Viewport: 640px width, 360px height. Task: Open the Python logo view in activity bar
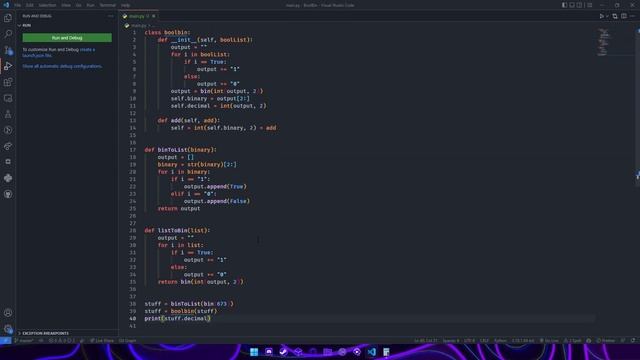pyautogui.click(x=8, y=178)
